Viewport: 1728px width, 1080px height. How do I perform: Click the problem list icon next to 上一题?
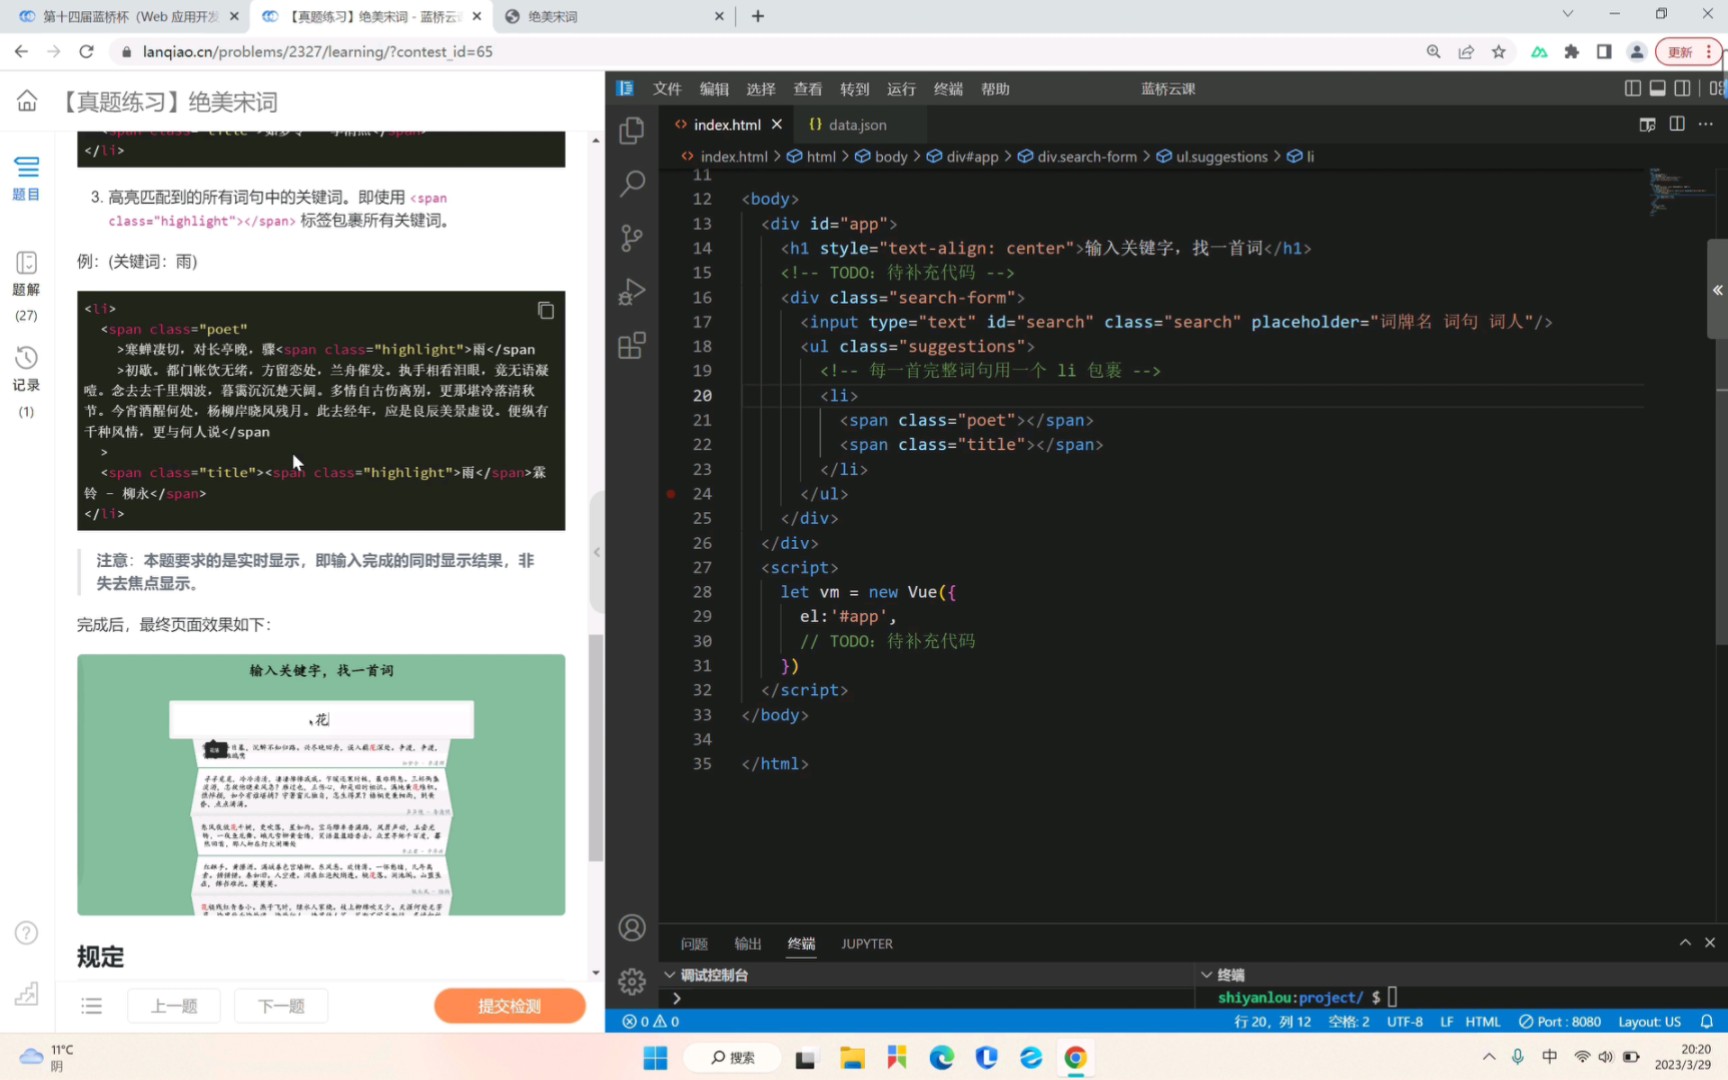(x=92, y=1006)
